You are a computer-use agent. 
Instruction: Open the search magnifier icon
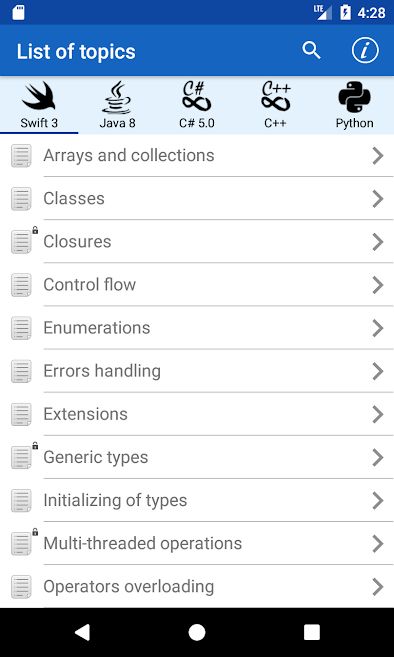[x=311, y=50]
